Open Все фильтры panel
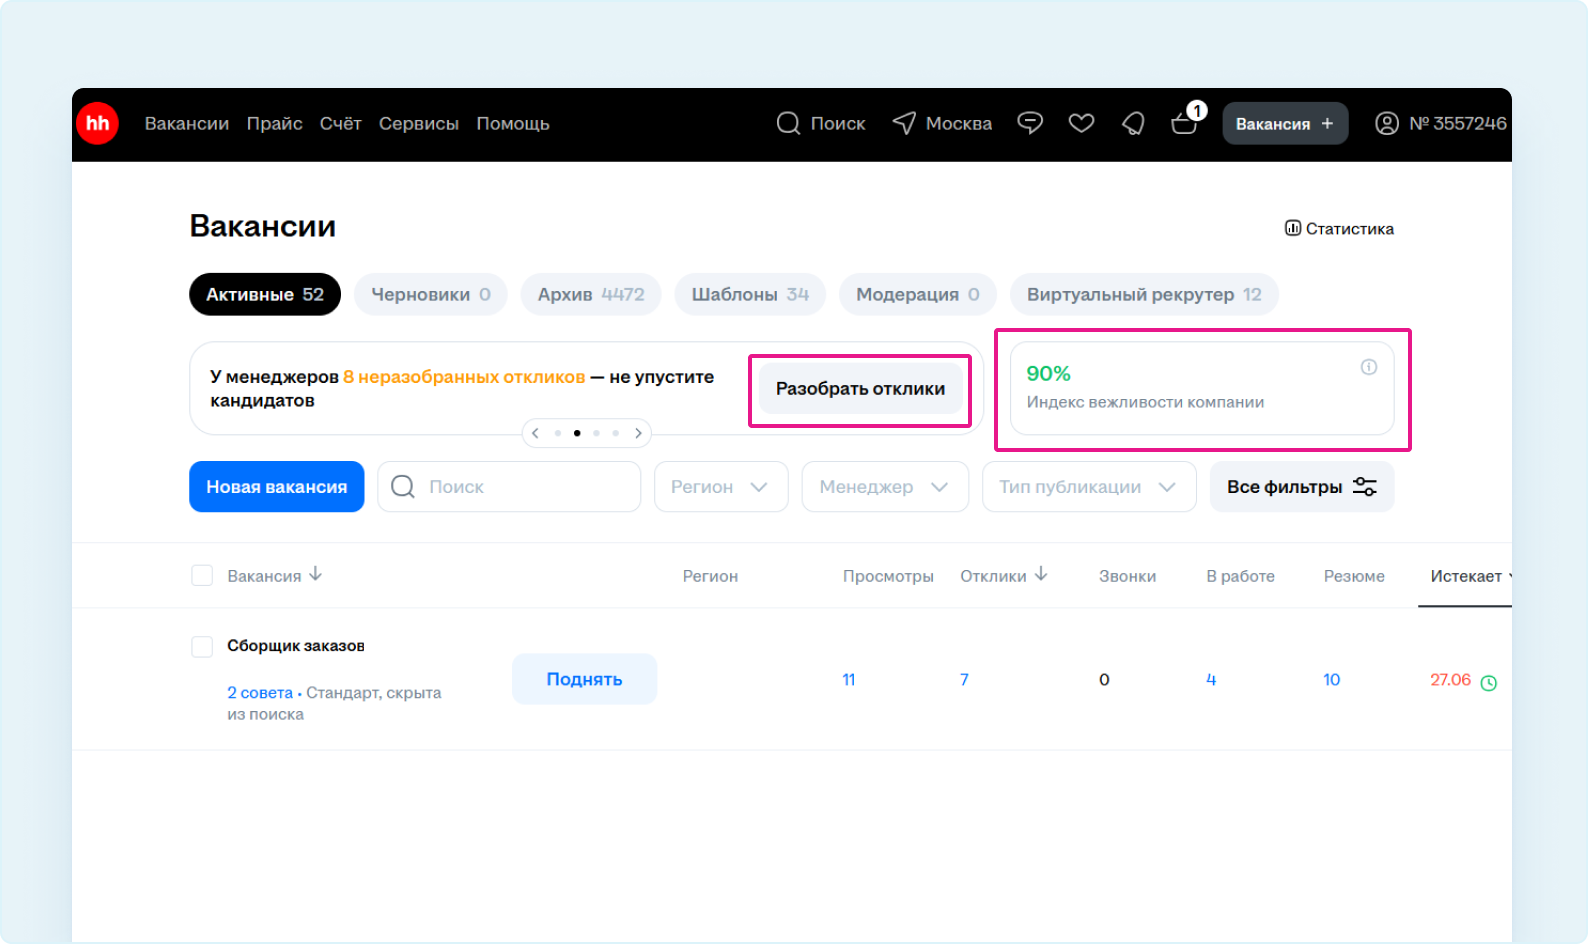1588x944 pixels. (x=1302, y=487)
